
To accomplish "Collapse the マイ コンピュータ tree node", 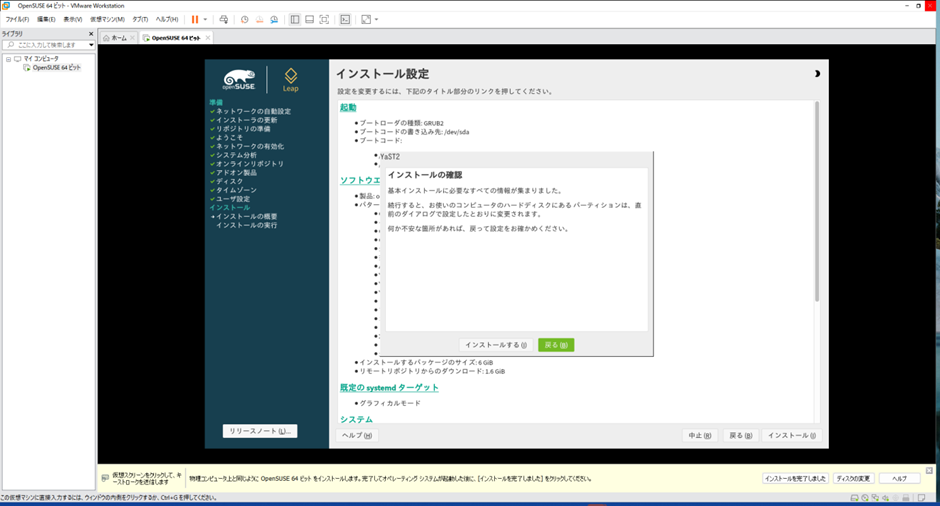I will click(8, 59).
